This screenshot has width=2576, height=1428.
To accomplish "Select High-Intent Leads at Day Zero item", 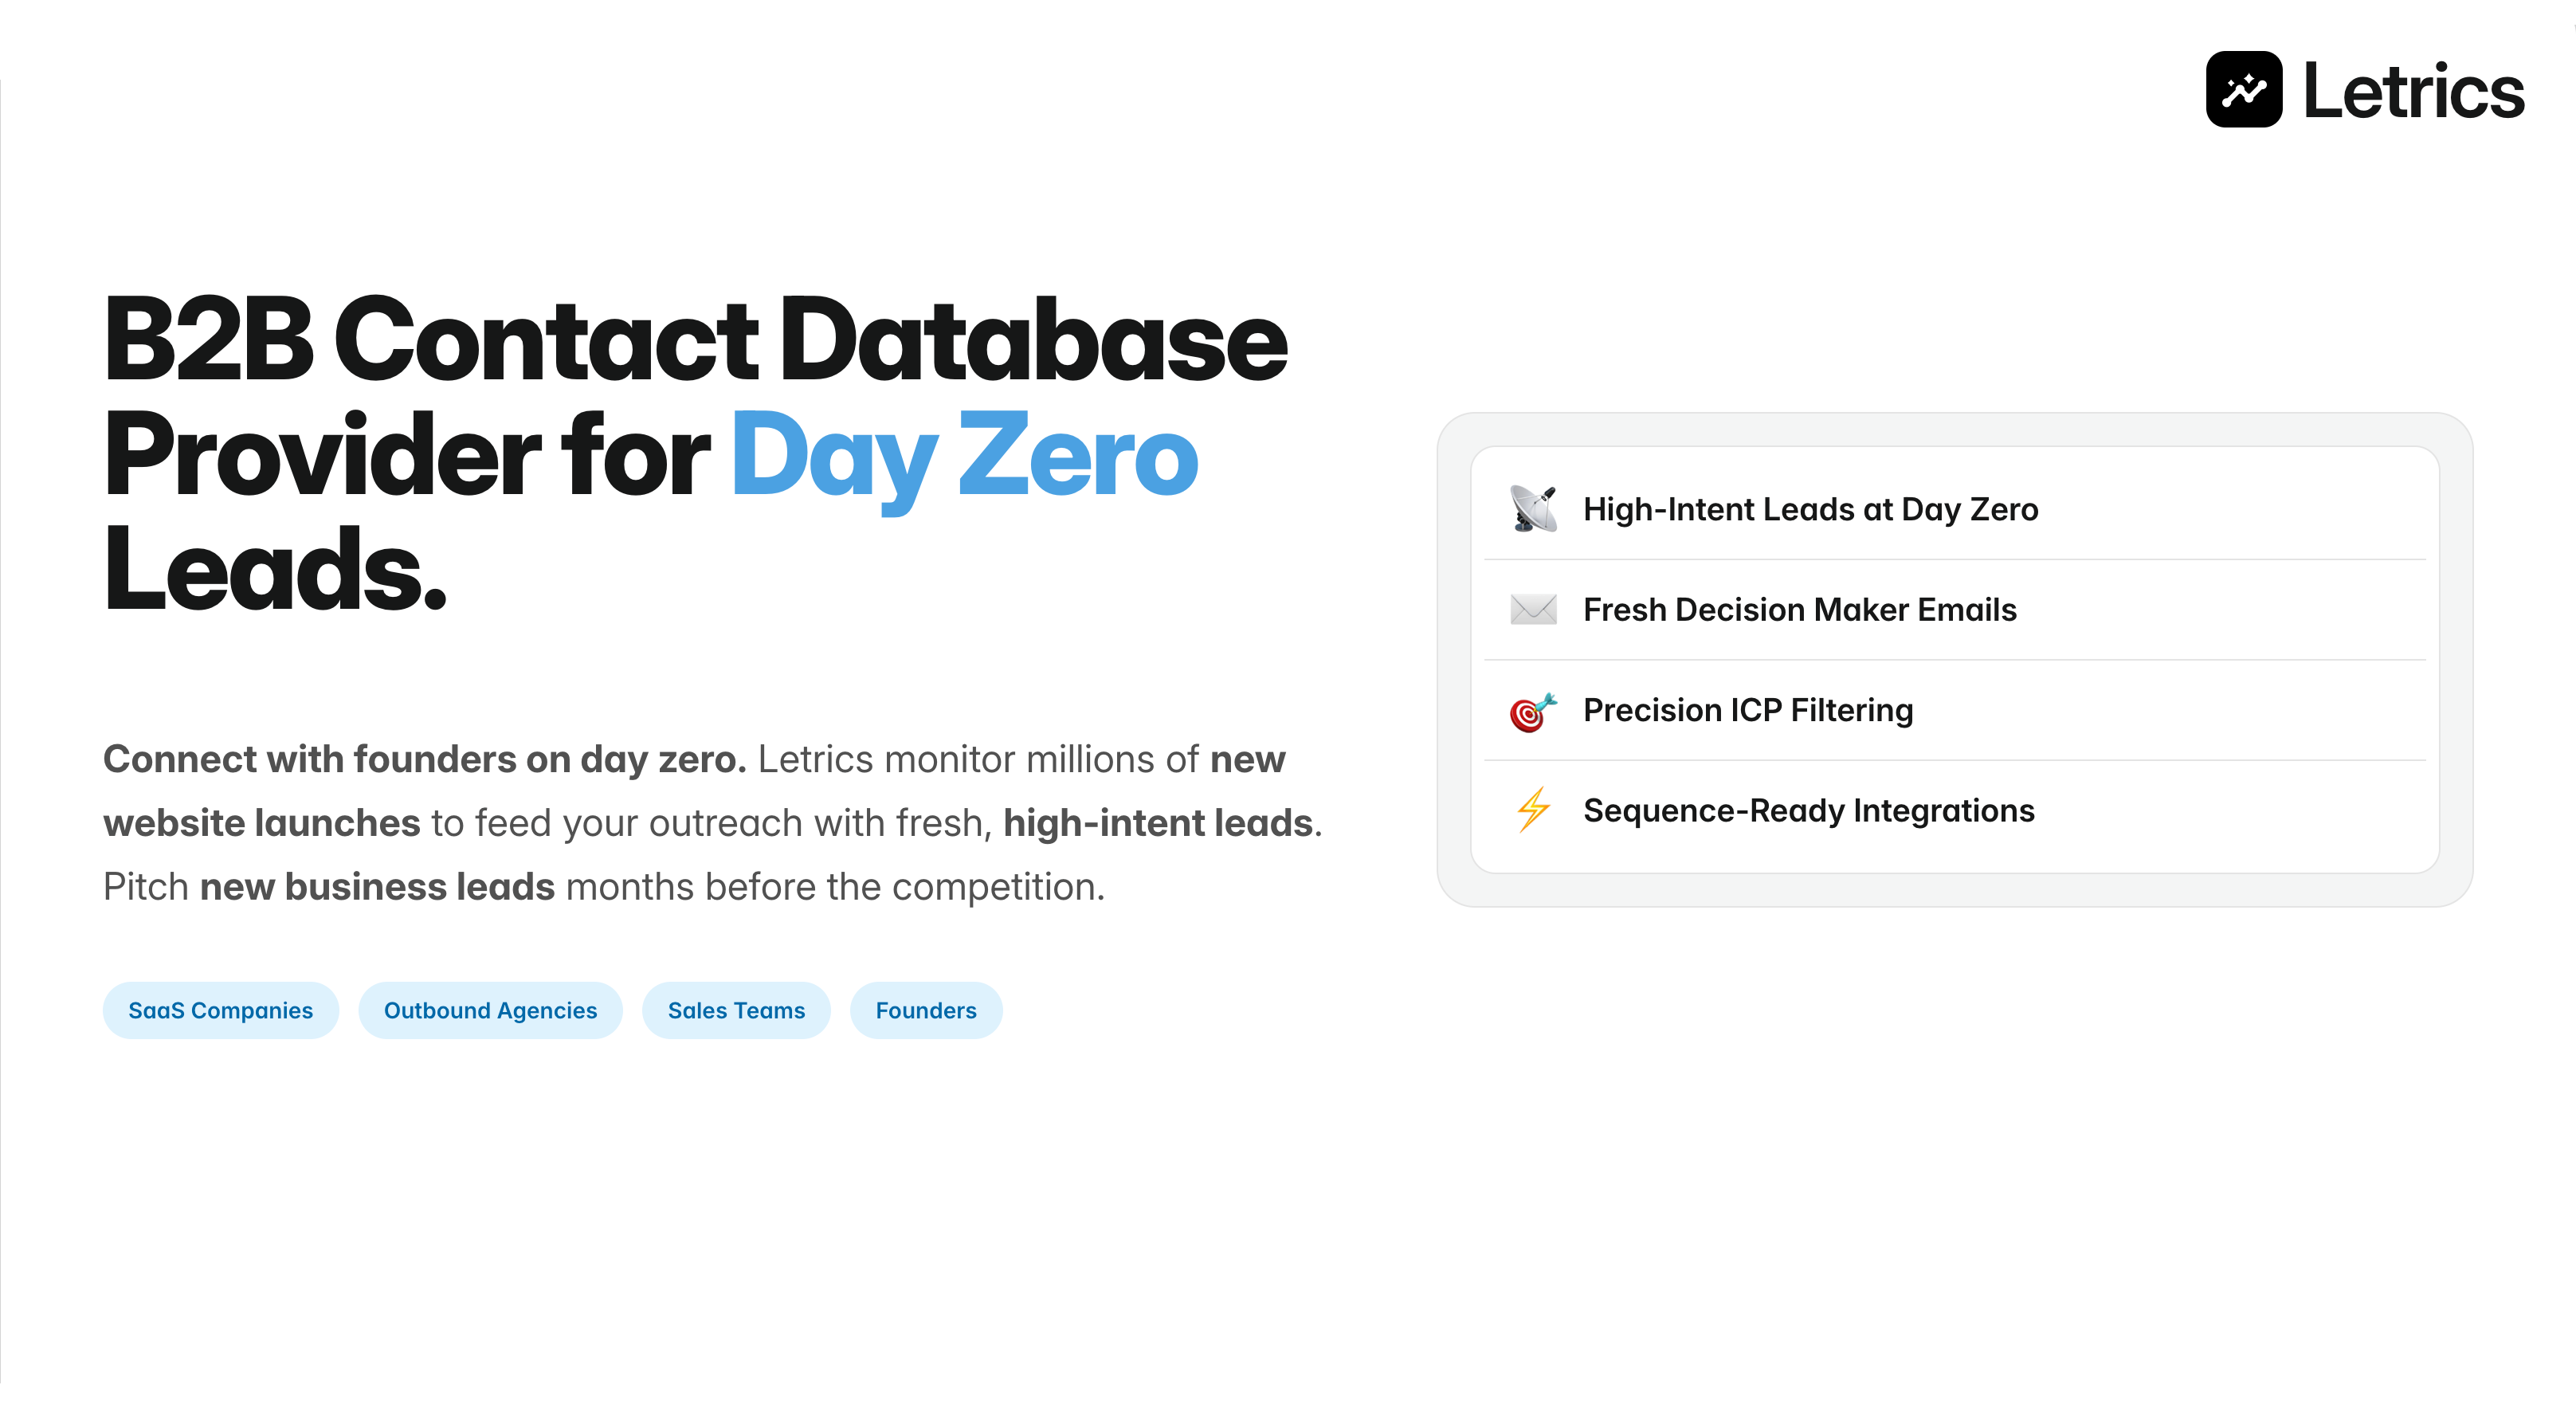I will coord(1810,509).
